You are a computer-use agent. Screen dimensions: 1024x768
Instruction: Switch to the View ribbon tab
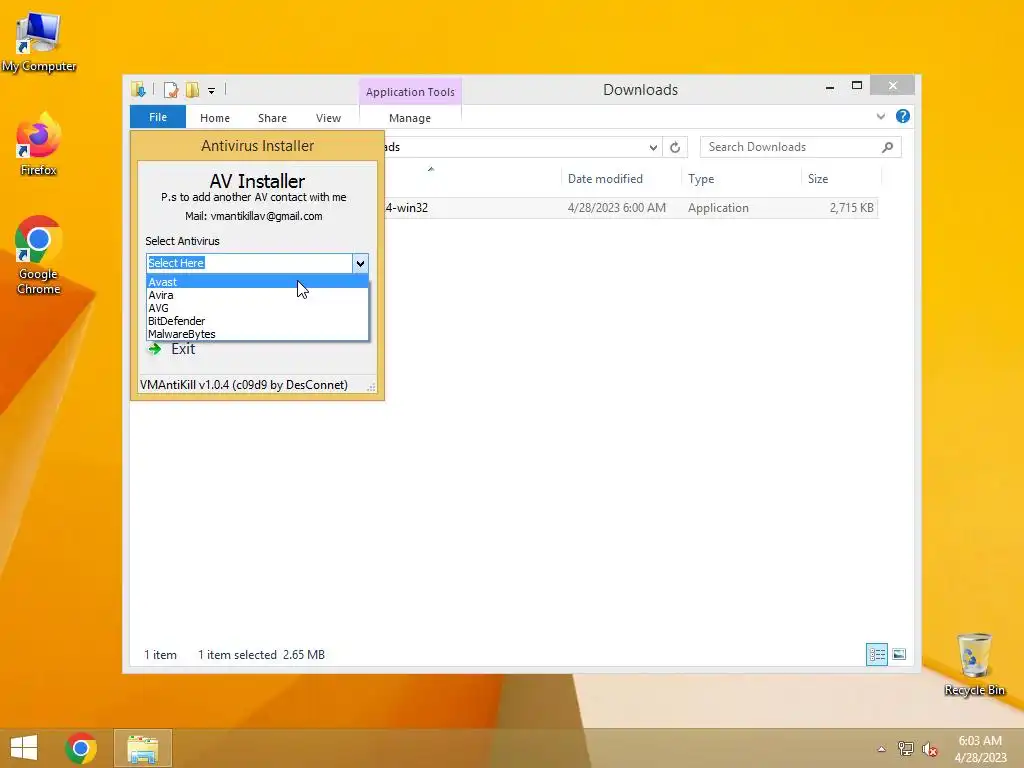click(328, 118)
